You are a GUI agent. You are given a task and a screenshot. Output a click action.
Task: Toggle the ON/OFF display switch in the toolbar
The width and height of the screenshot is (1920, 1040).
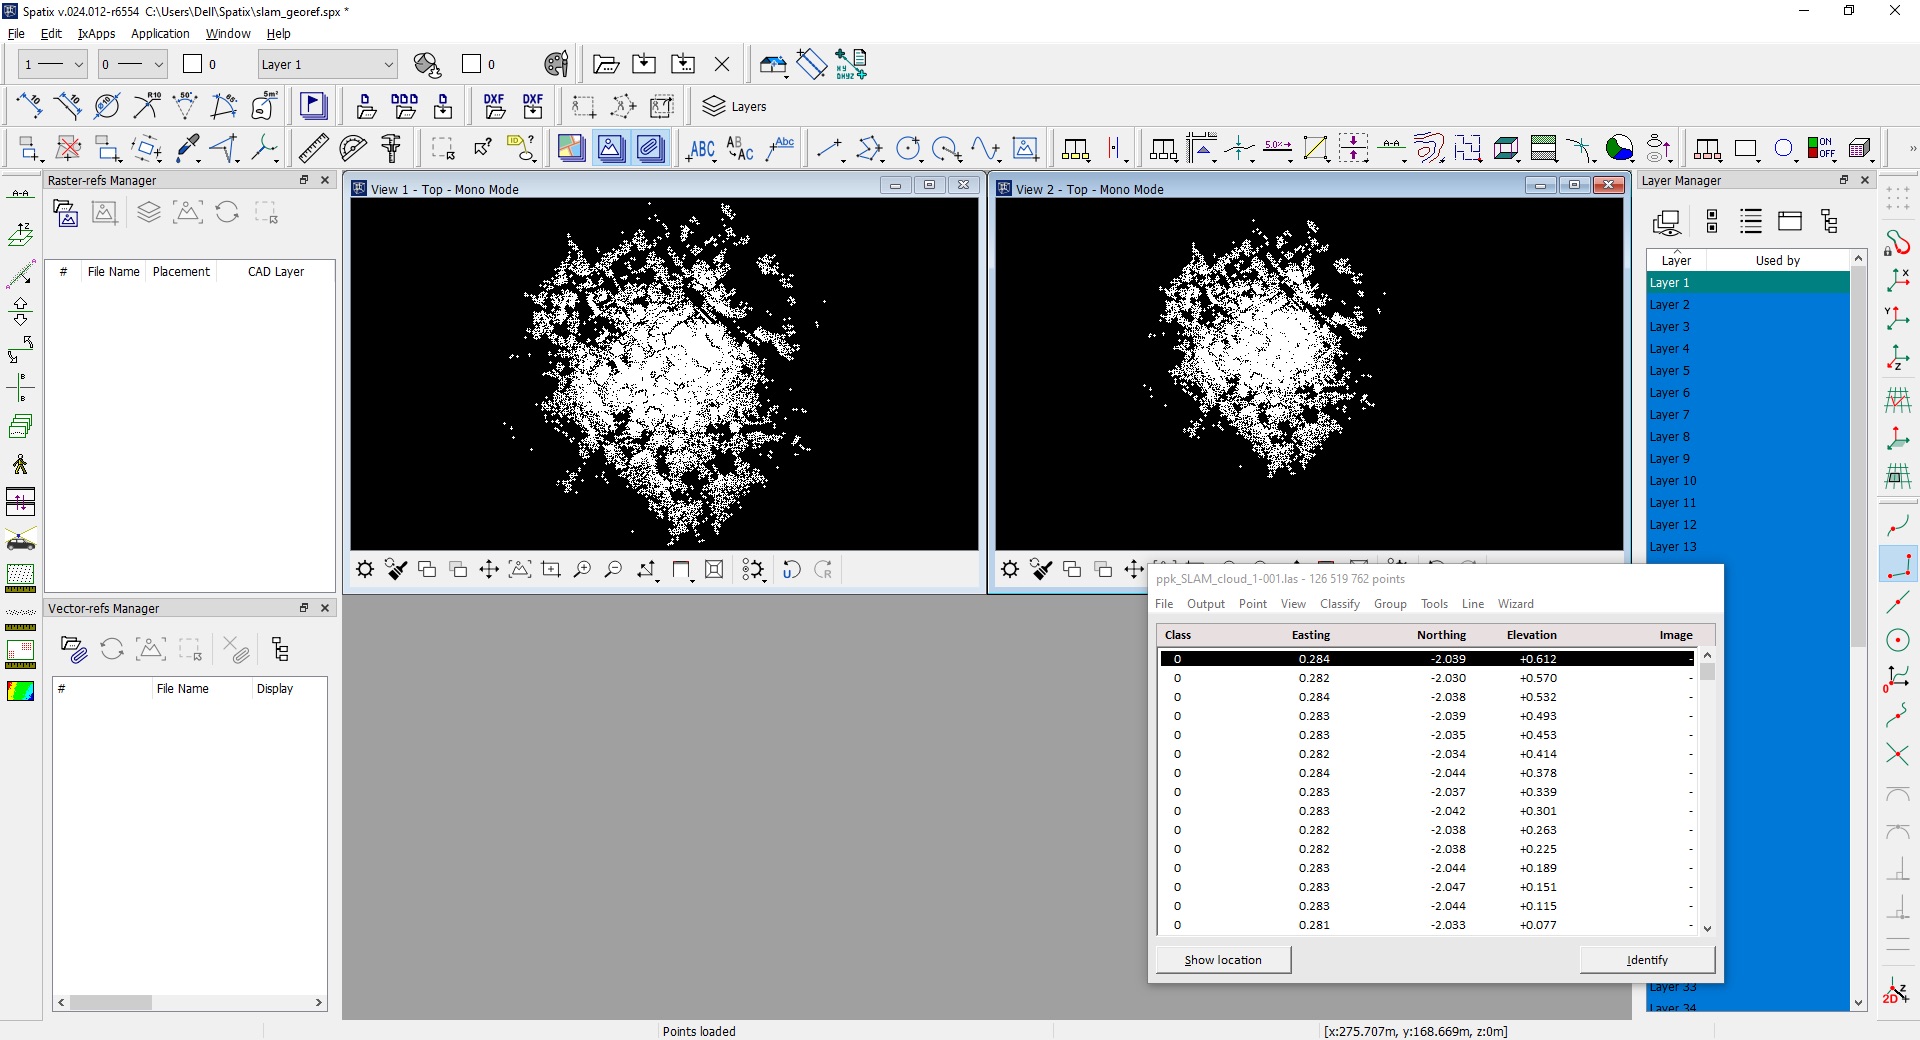1822,148
